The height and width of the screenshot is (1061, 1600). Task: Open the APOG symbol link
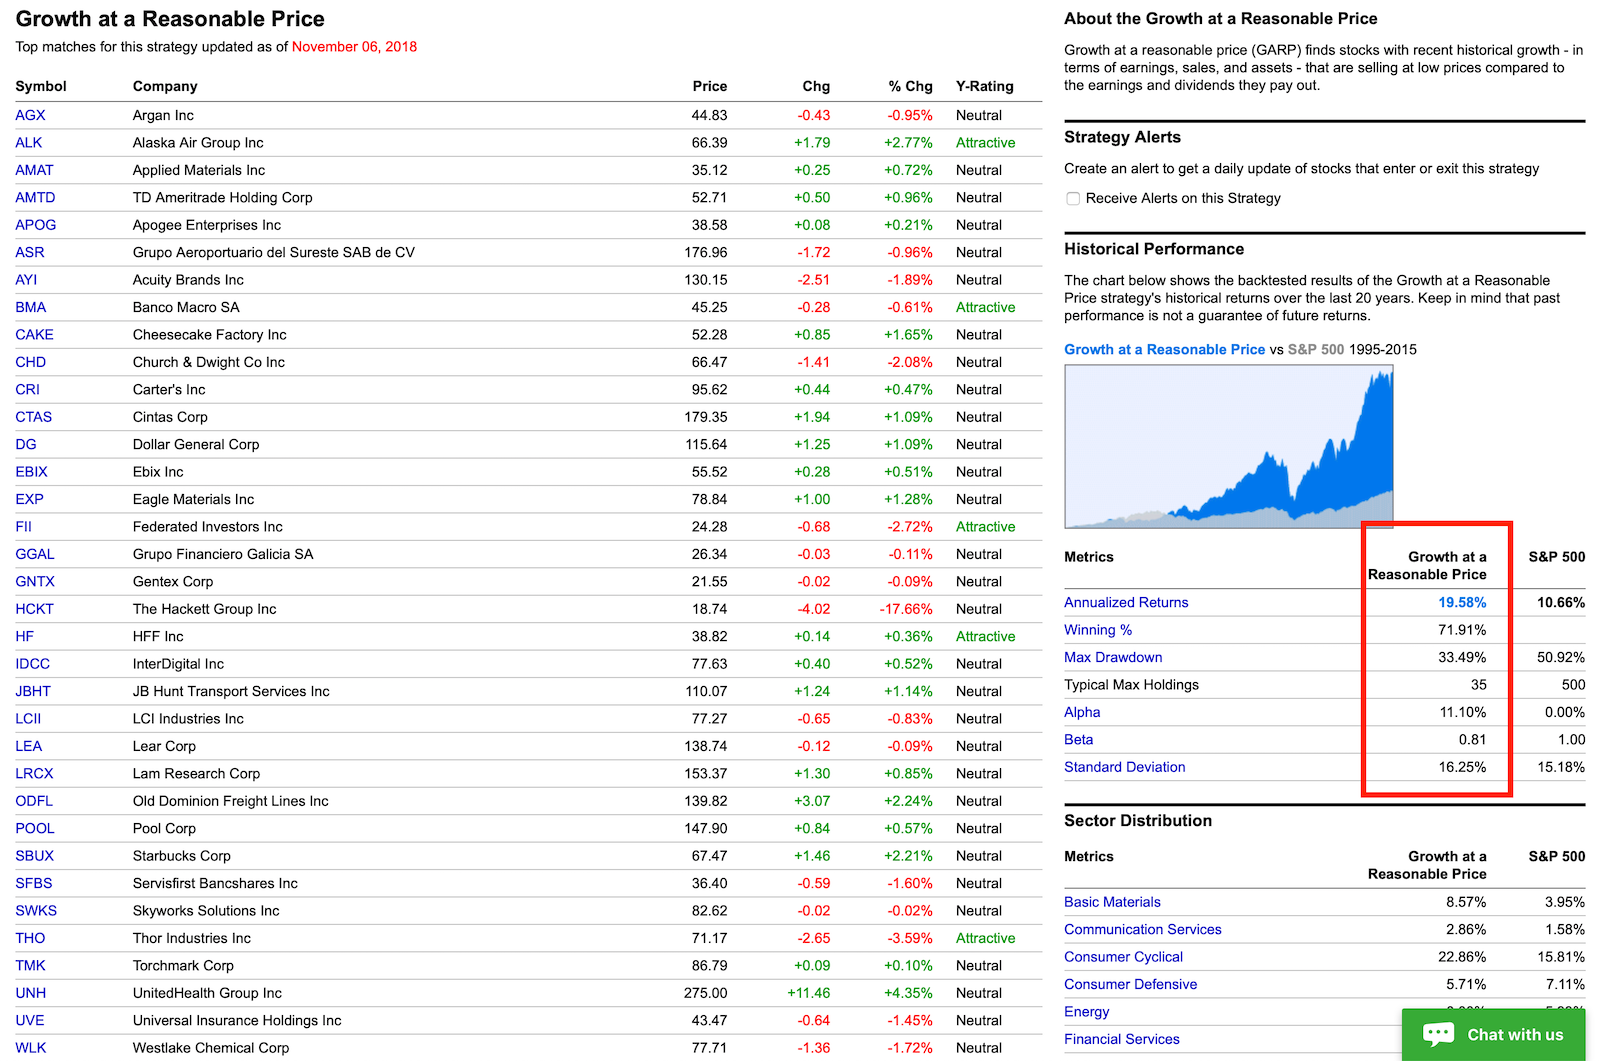pyautogui.click(x=36, y=225)
